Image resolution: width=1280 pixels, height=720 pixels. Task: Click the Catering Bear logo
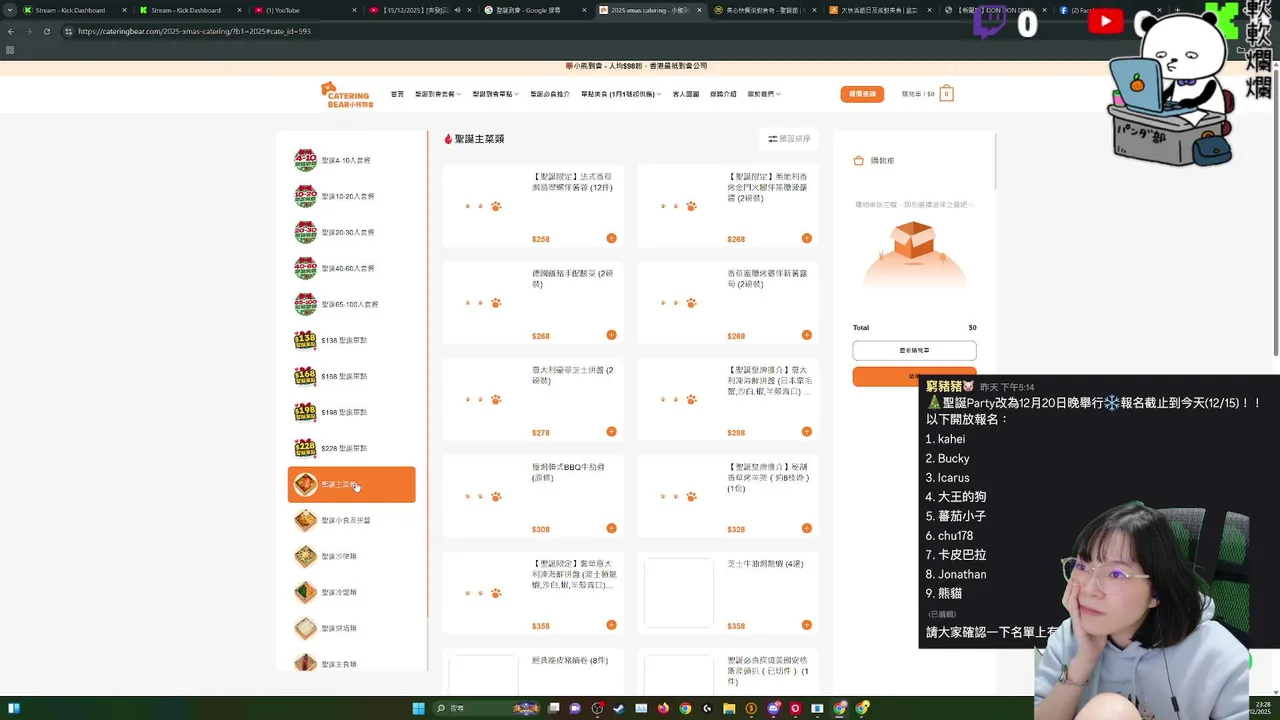[x=347, y=94]
